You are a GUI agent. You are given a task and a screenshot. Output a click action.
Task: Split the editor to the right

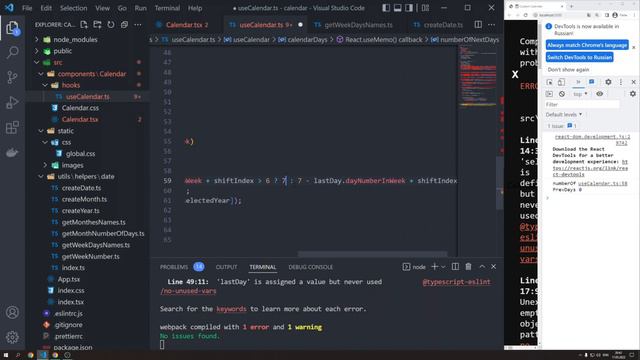point(478,24)
